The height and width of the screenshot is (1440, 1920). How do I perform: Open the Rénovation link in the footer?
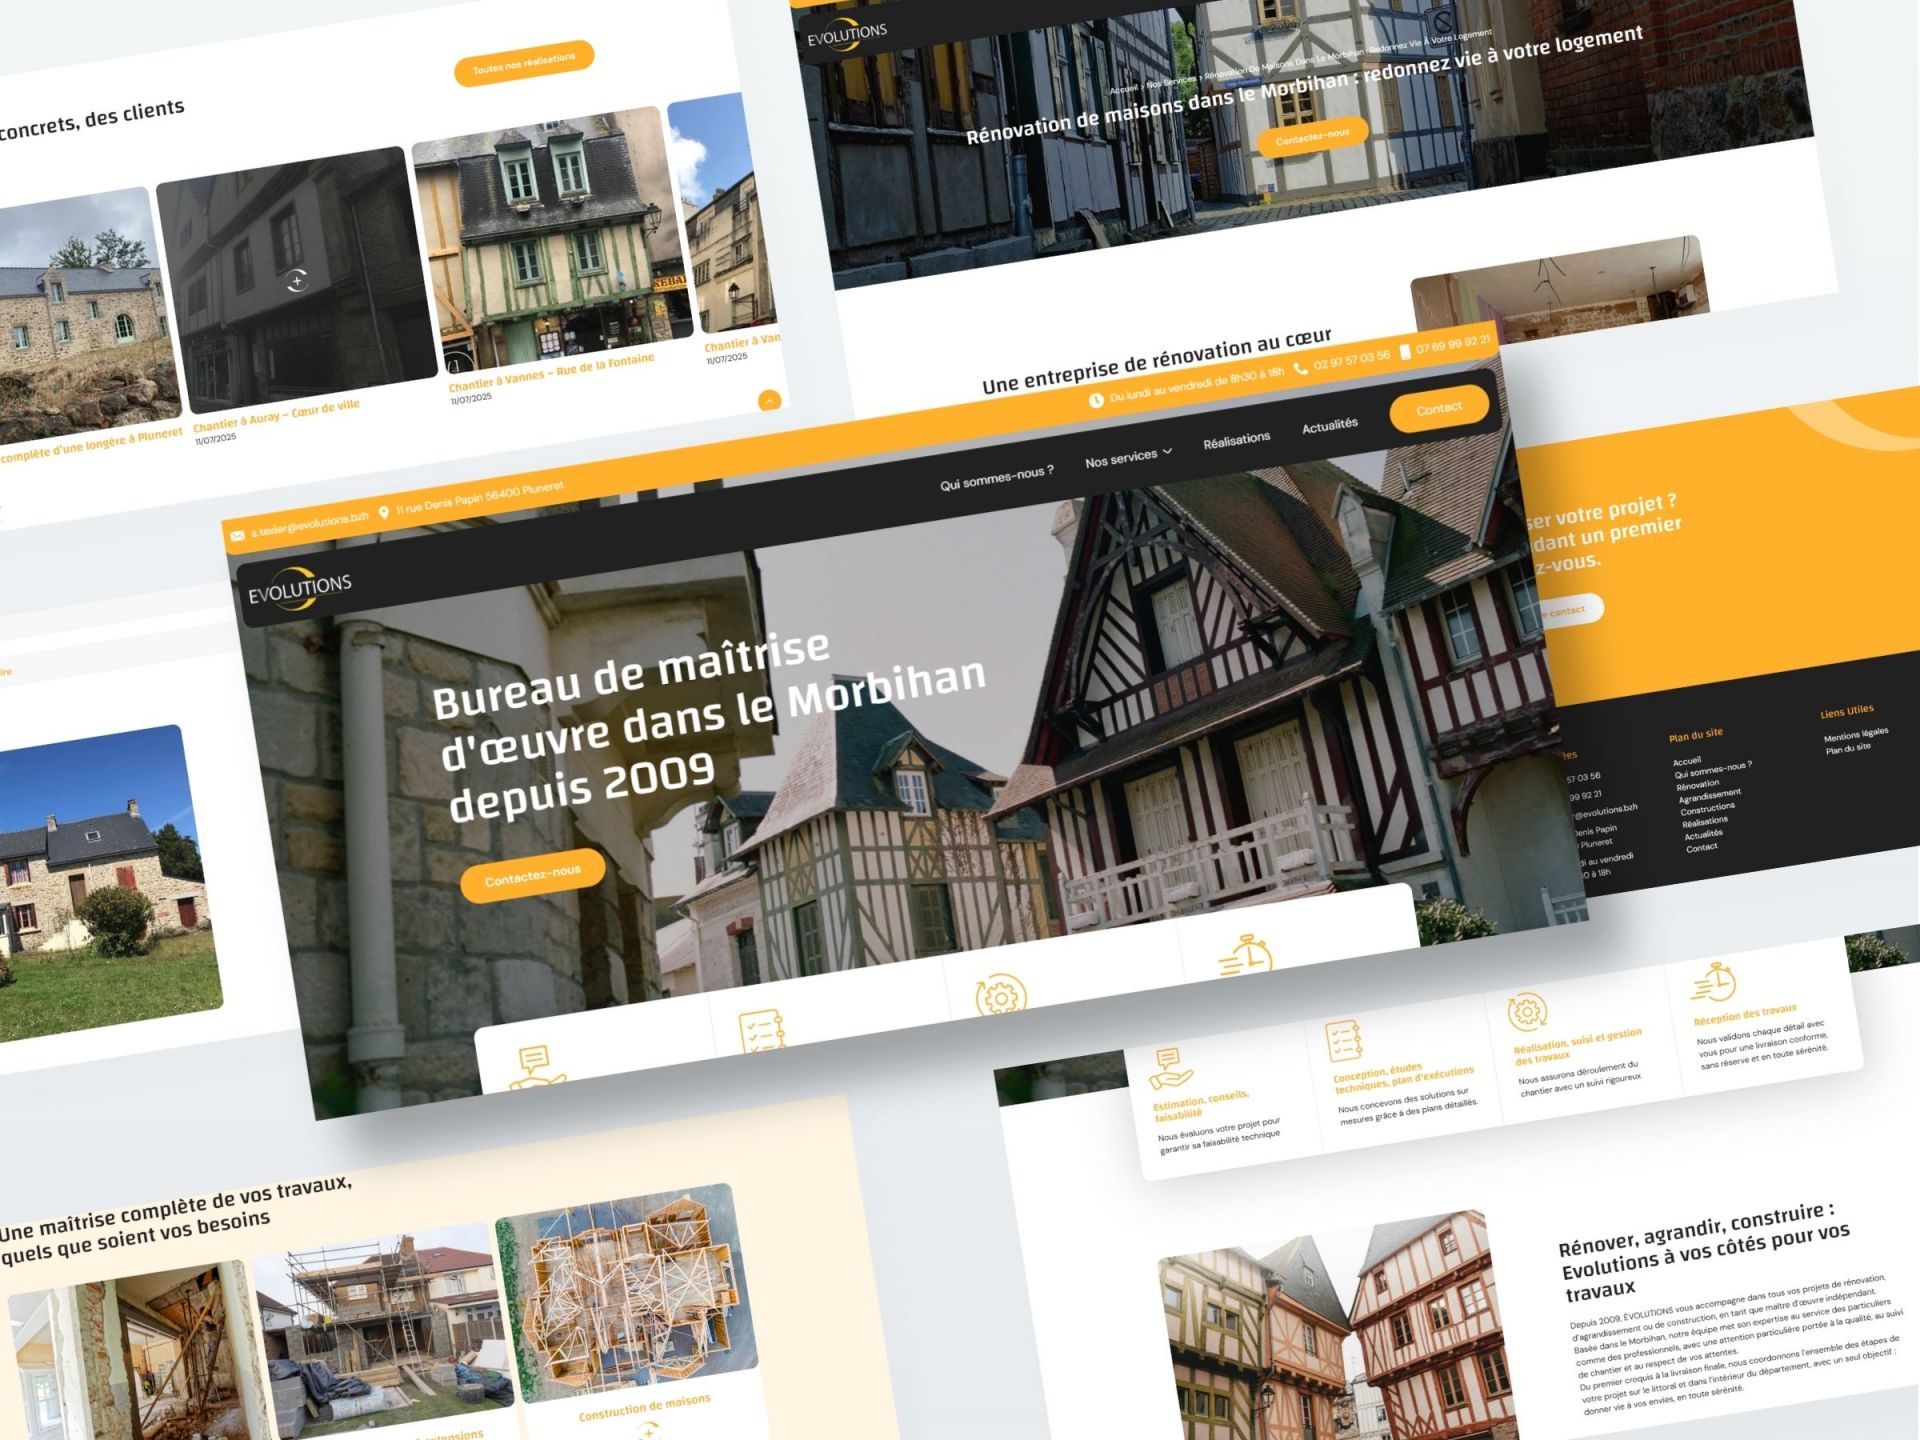[x=1698, y=785]
